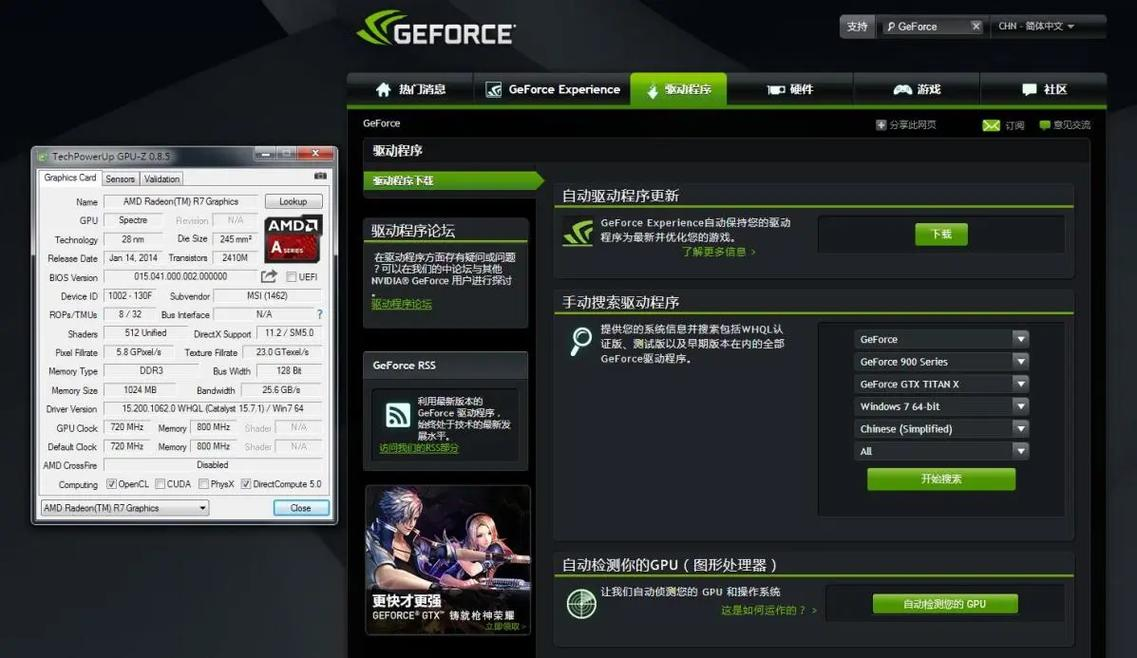Click inside the GeForce search field

tap(928, 26)
